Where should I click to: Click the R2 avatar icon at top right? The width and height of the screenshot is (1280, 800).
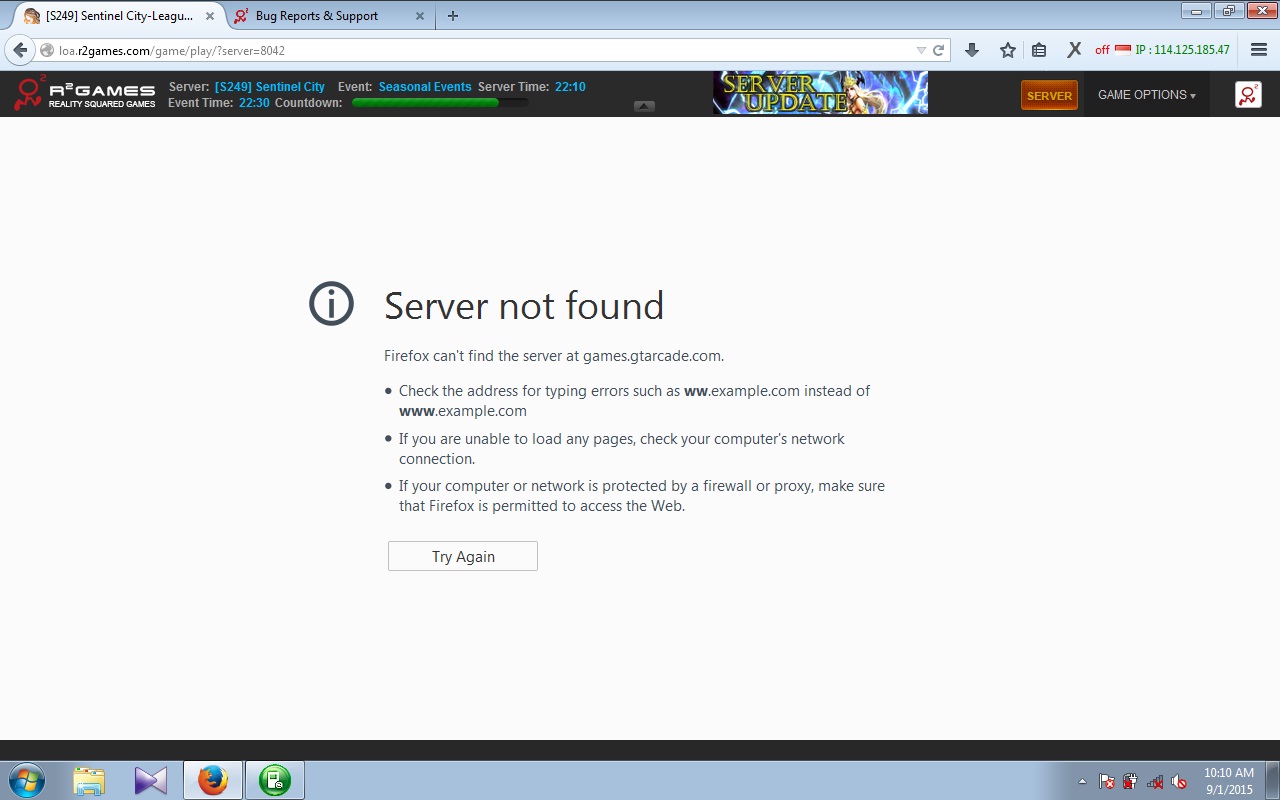coord(1247,95)
